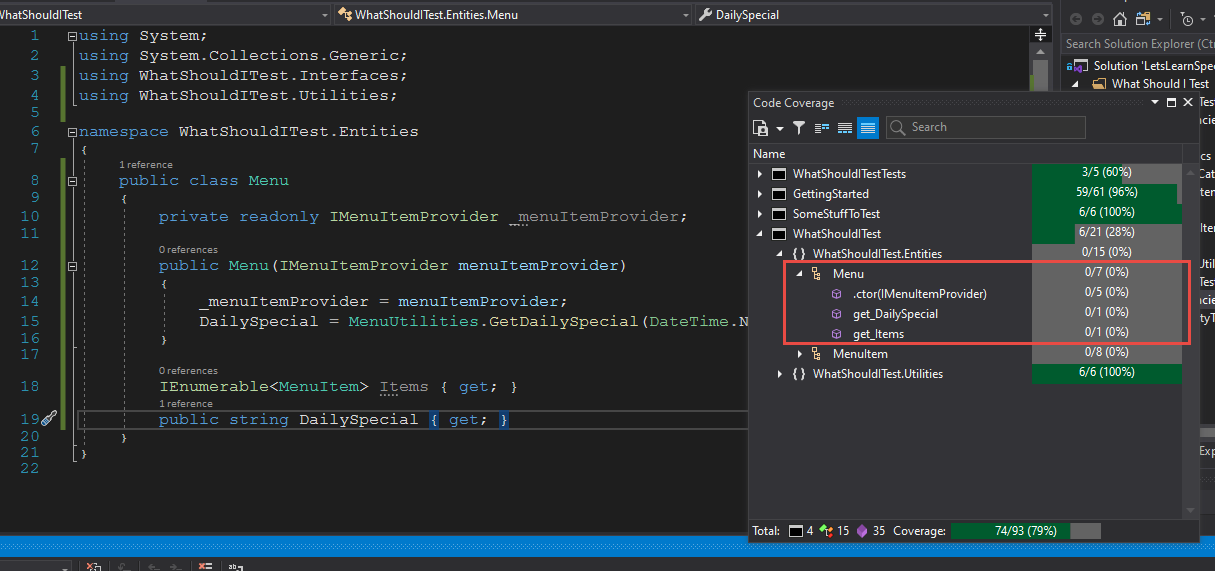
Task: Expand the SomeStuffToTest coverage node
Action: (x=761, y=214)
